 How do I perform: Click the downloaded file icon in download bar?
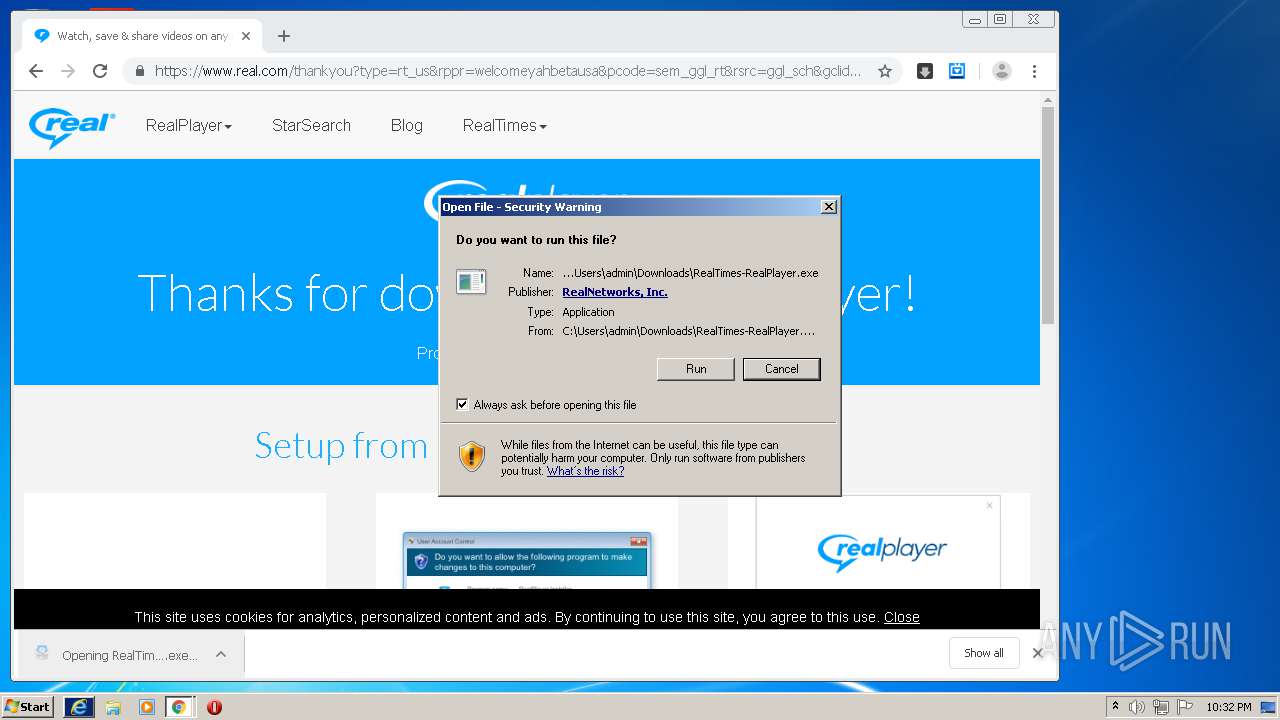pyautogui.click(x=42, y=654)
